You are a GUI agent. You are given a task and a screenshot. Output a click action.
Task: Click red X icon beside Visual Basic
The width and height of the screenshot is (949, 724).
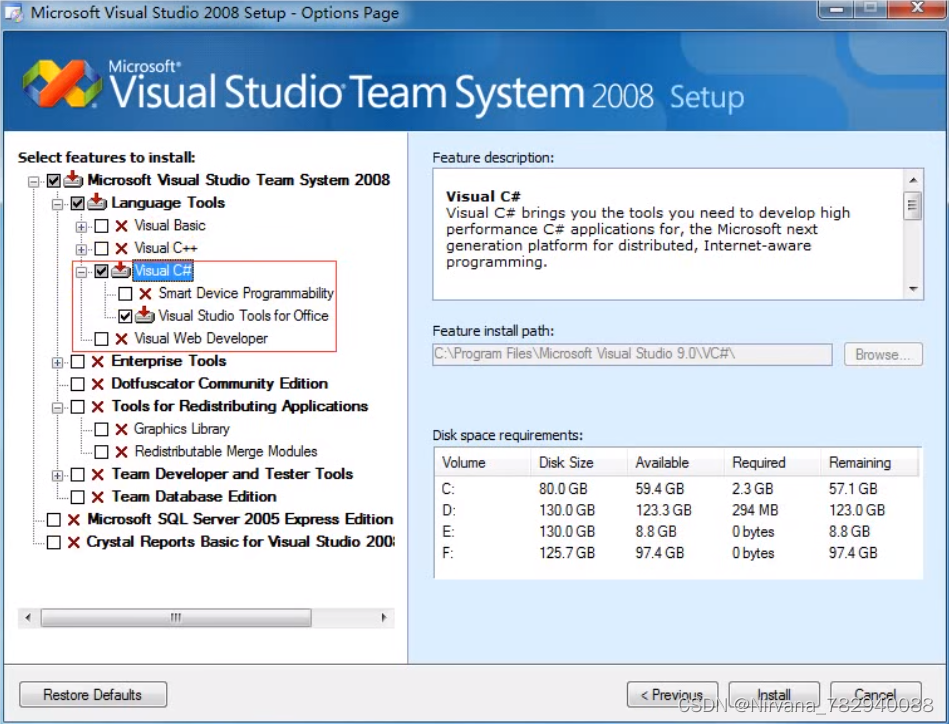coord(121,226)
